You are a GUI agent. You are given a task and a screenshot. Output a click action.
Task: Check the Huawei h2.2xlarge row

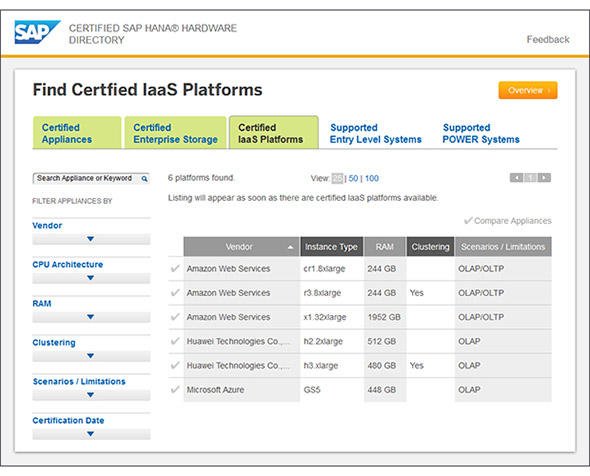tap(175, 341)
